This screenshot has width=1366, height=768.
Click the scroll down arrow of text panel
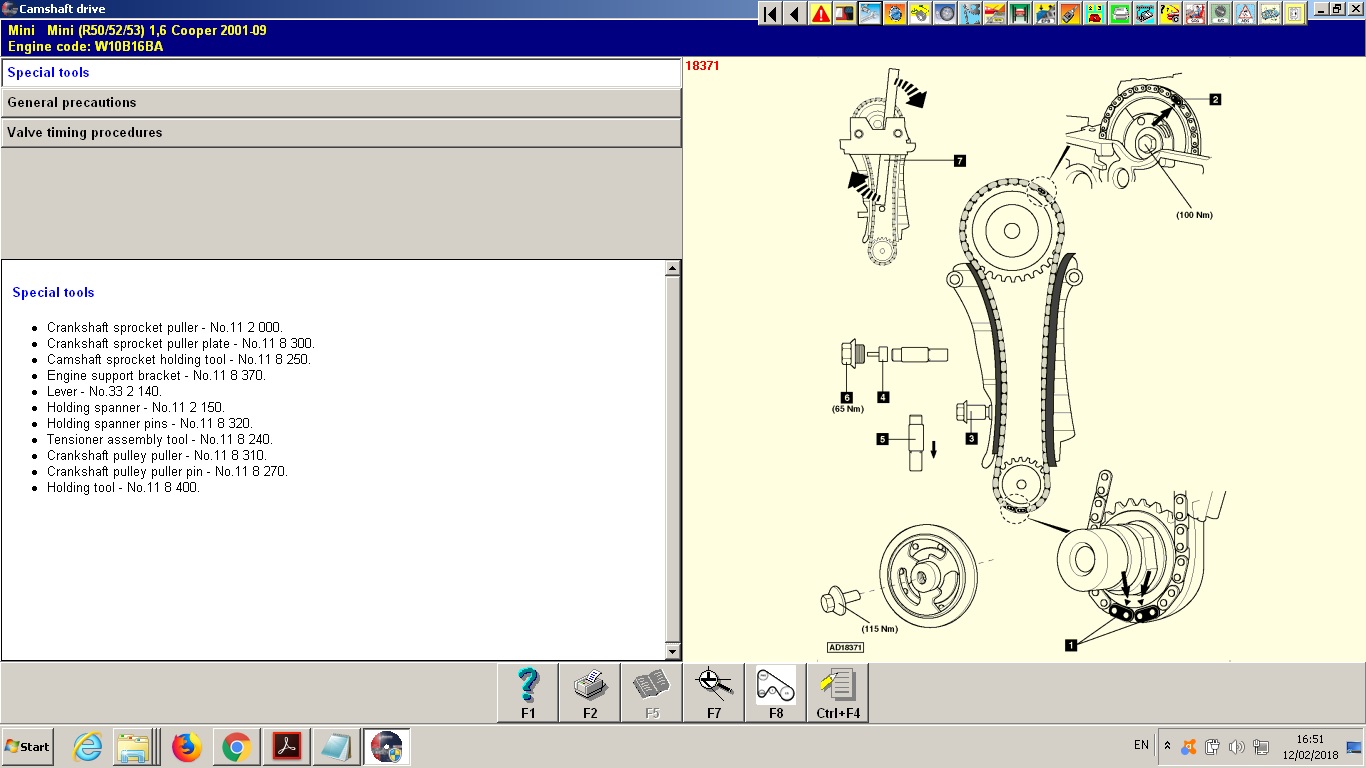click(x=672, y=652)
